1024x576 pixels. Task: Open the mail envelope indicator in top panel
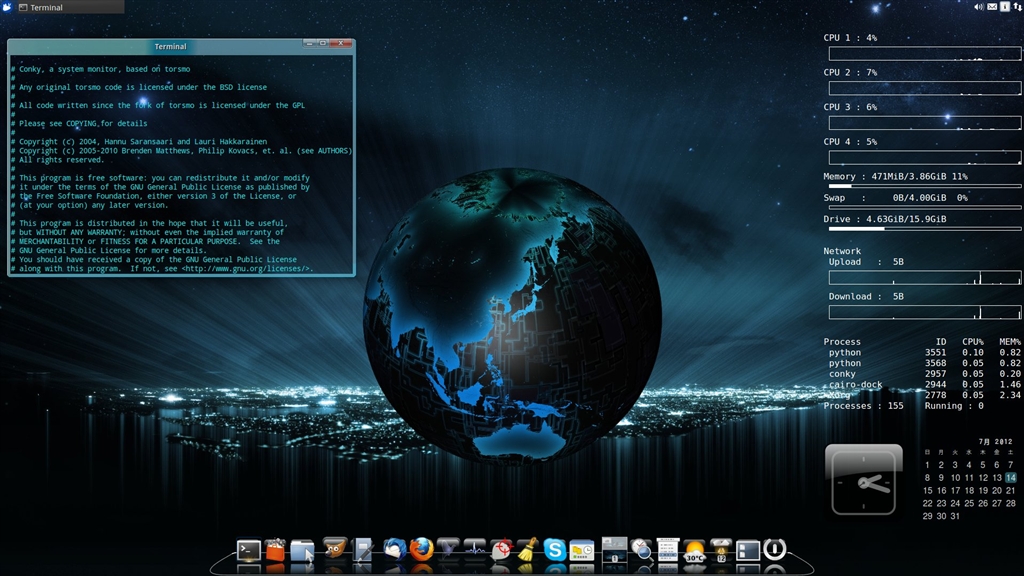992,7
